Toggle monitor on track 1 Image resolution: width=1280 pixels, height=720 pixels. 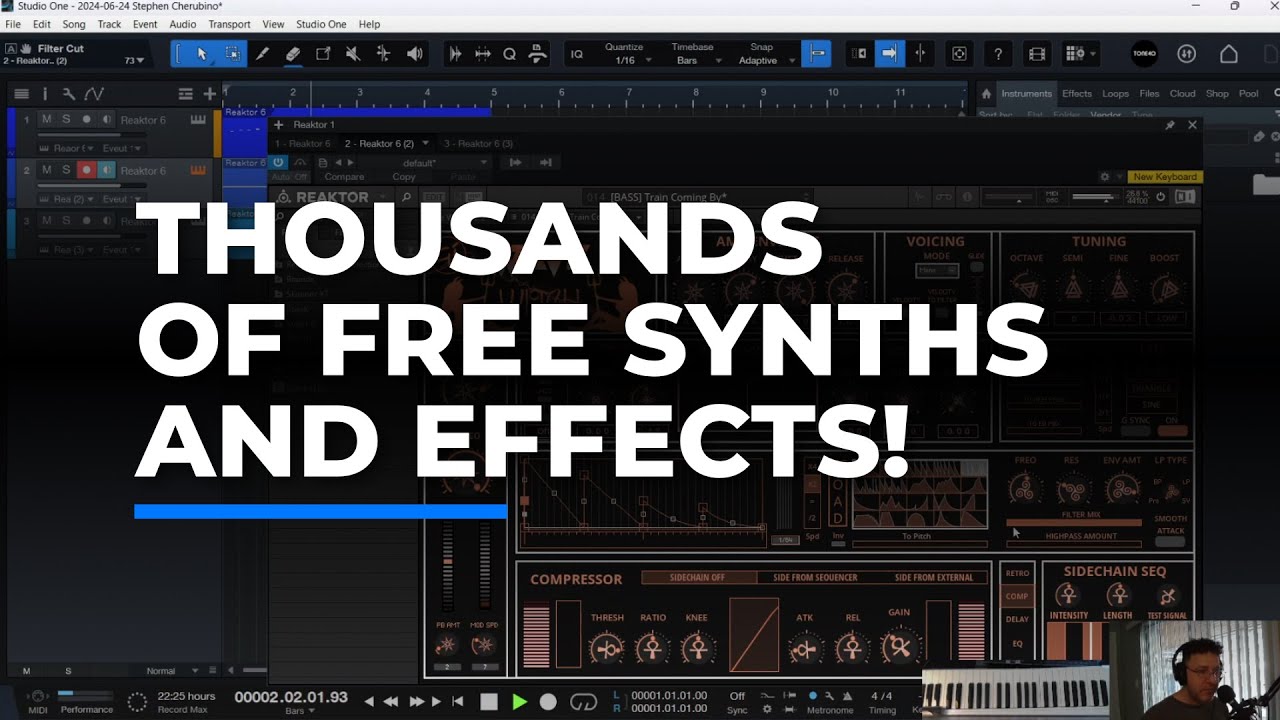coord(106,120)
